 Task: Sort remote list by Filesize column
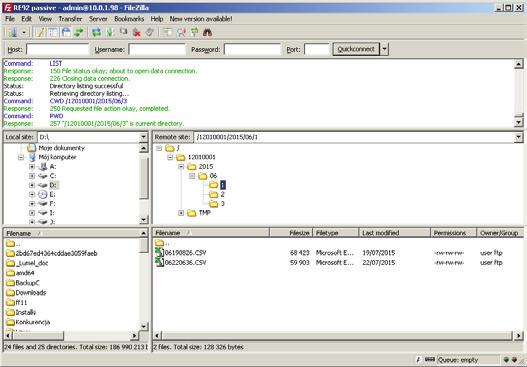coord(291,233)
